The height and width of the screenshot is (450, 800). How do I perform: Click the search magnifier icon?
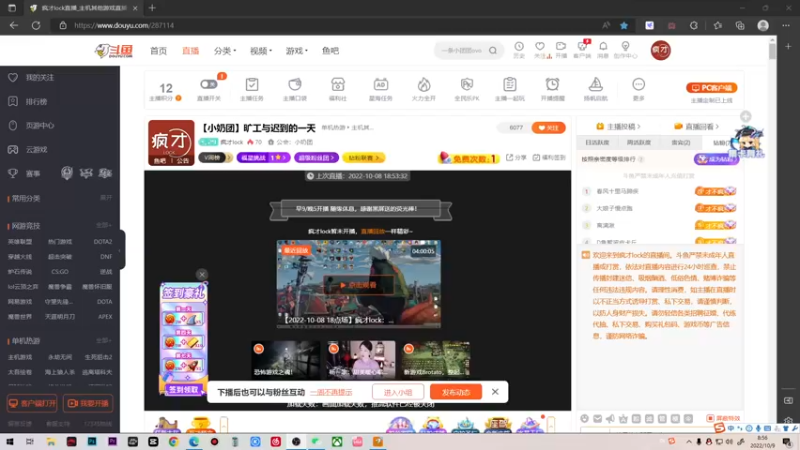pyautogui.click(x=493, y=51)
